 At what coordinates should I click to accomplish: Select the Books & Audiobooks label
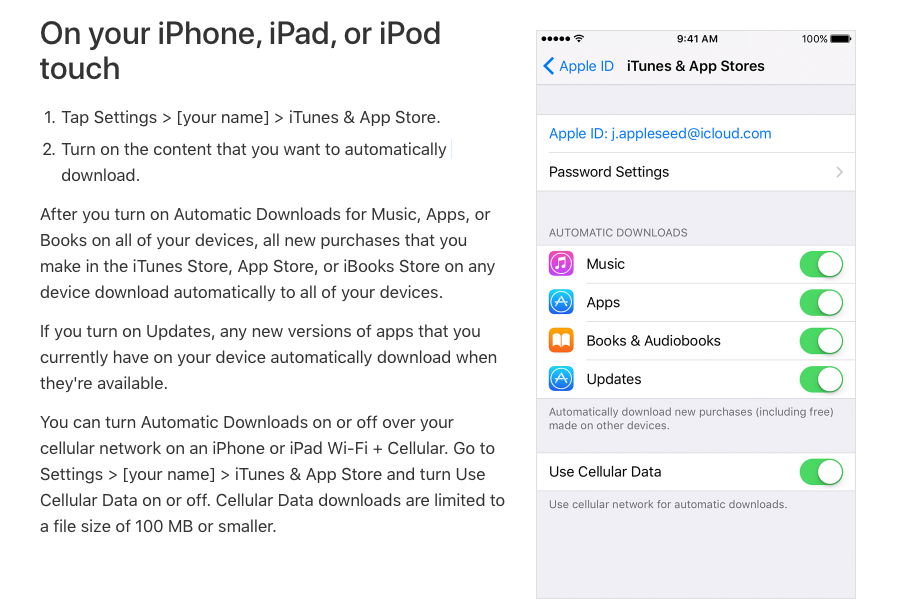click(653, 341)
